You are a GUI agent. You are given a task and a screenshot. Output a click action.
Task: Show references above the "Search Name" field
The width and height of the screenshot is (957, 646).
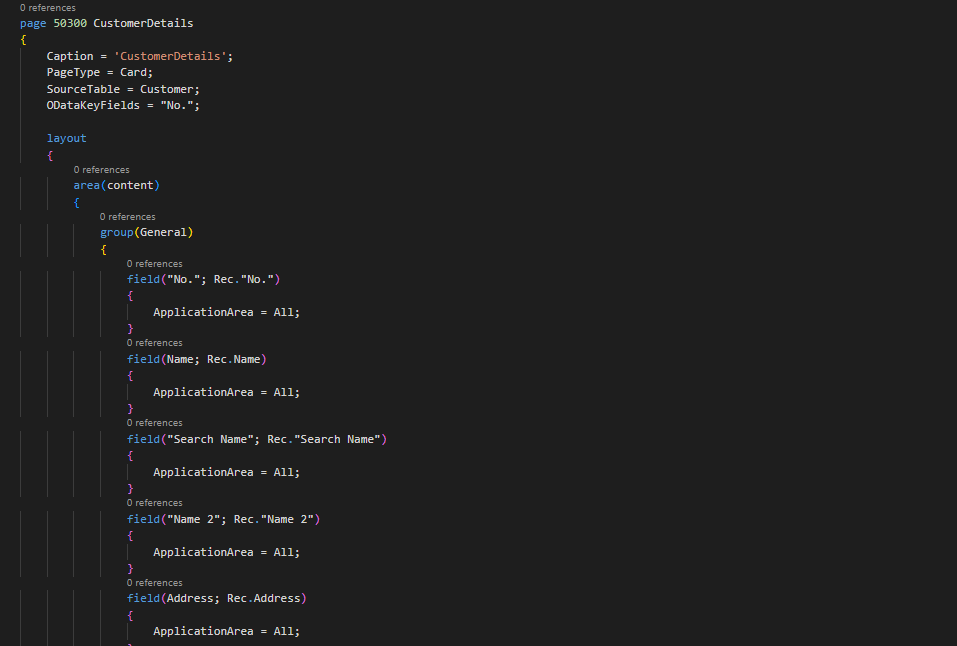tap(154, 423)
